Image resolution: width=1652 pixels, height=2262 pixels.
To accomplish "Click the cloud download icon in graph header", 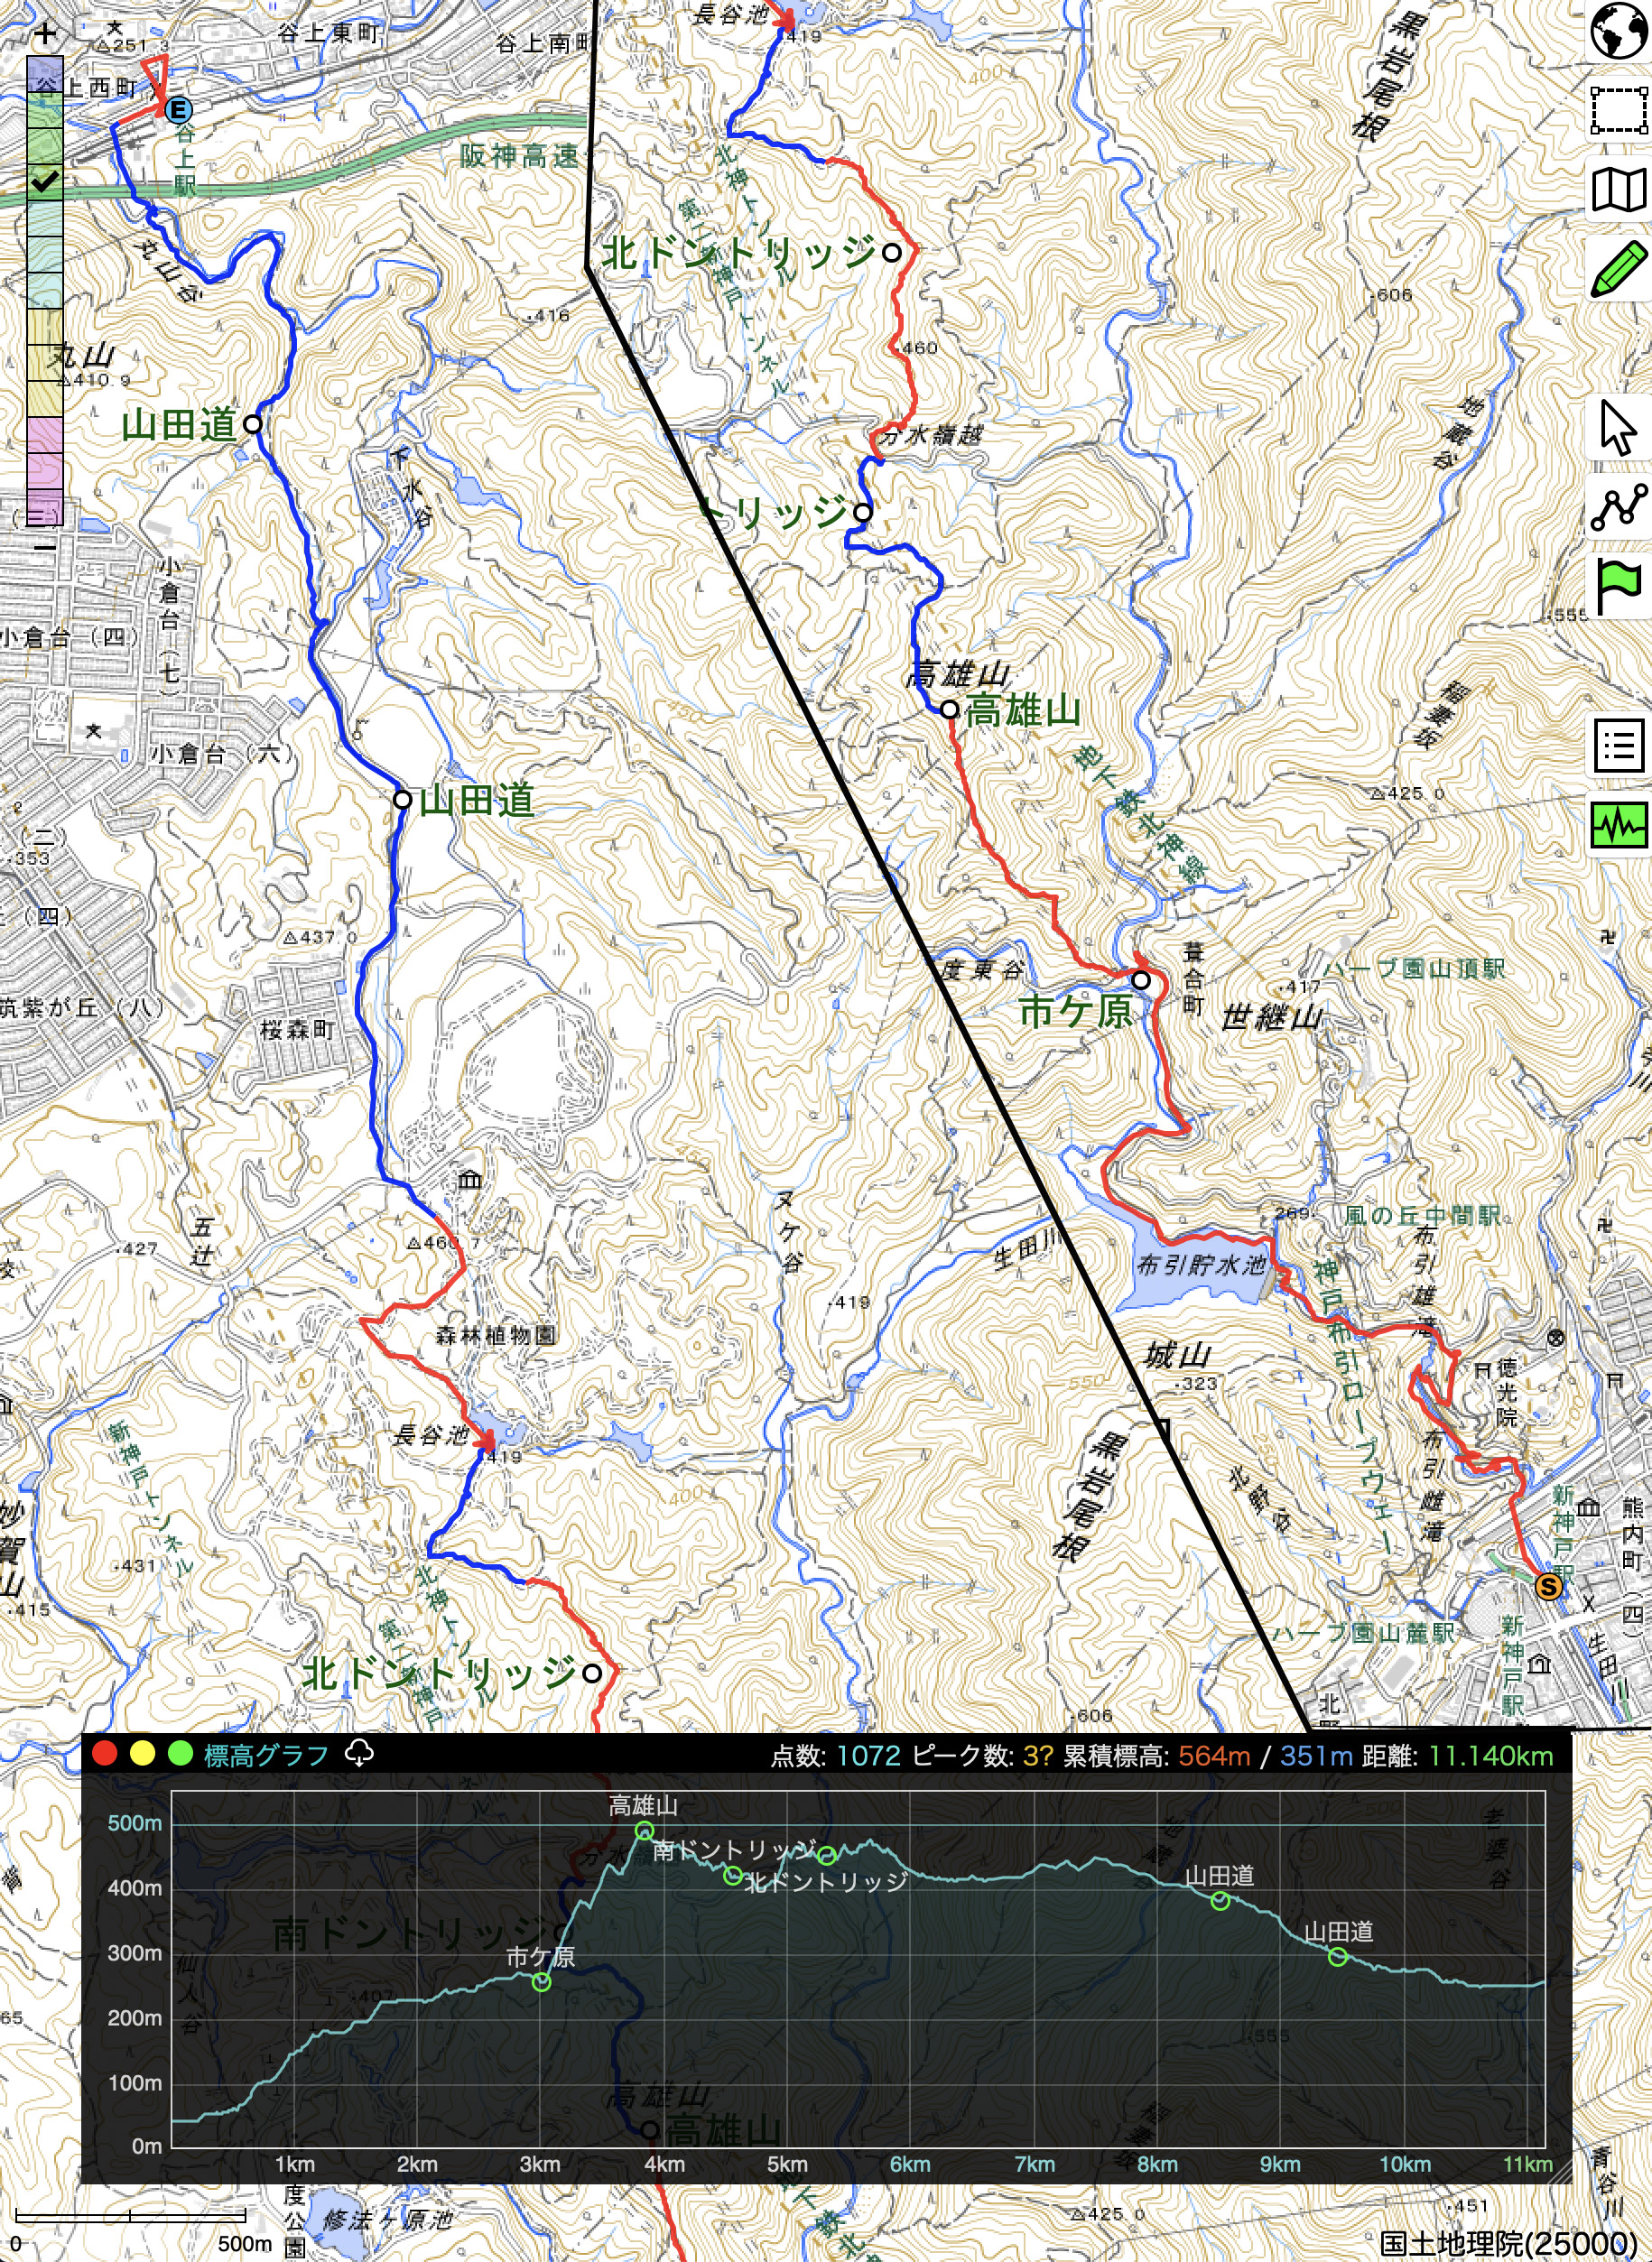I will (359, 1754).
